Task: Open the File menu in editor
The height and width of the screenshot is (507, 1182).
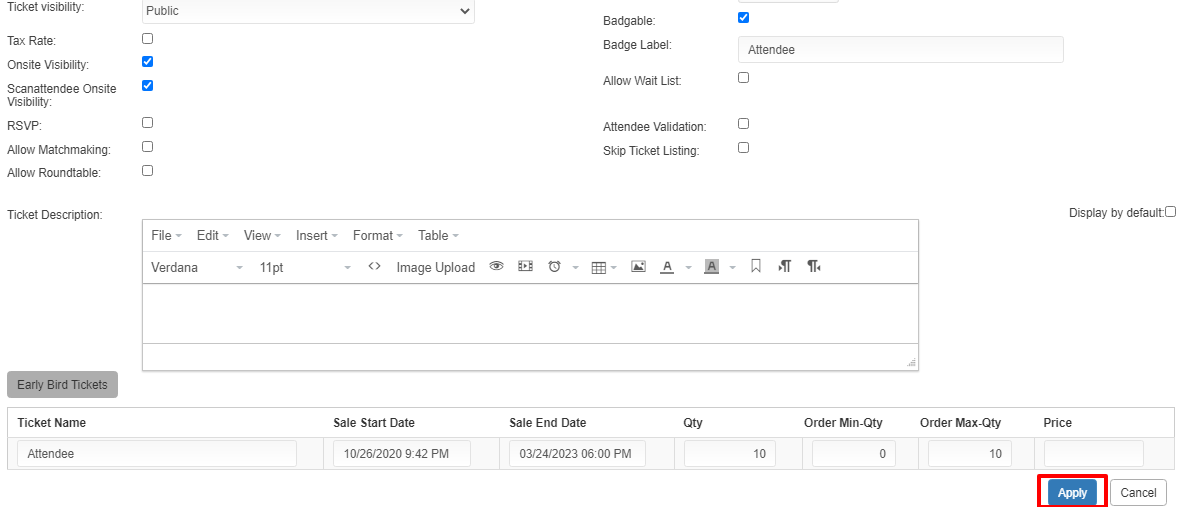Action: point(167,236)
